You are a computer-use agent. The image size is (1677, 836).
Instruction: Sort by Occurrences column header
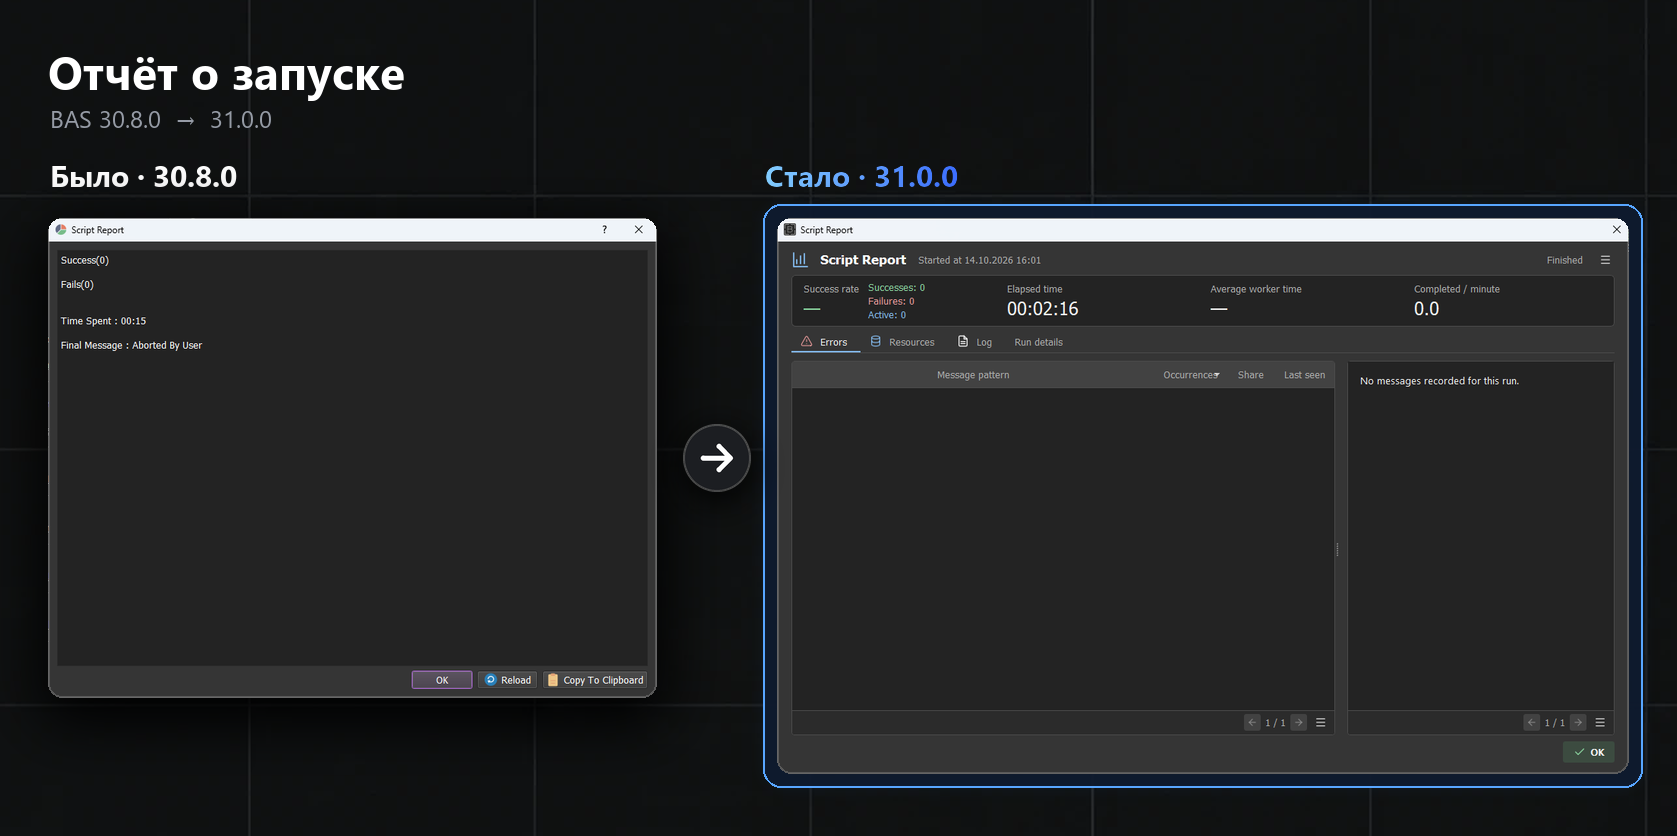1191,375
